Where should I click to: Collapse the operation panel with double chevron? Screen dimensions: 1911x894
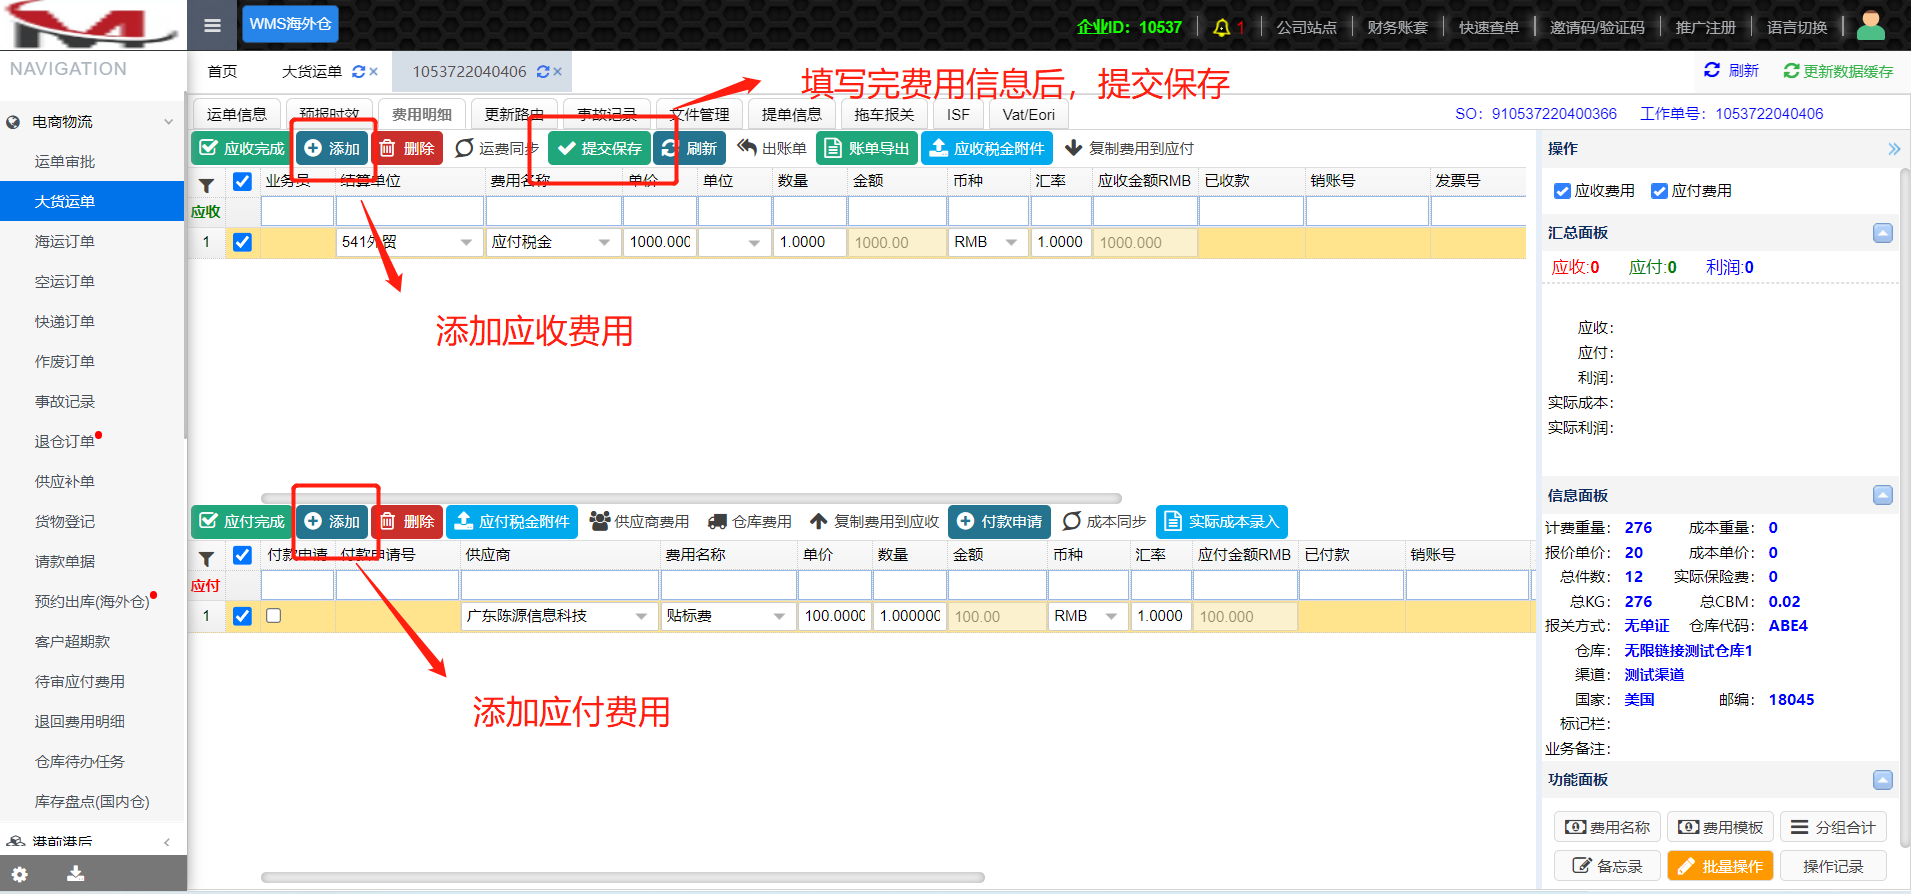(x=1893, y=149)
